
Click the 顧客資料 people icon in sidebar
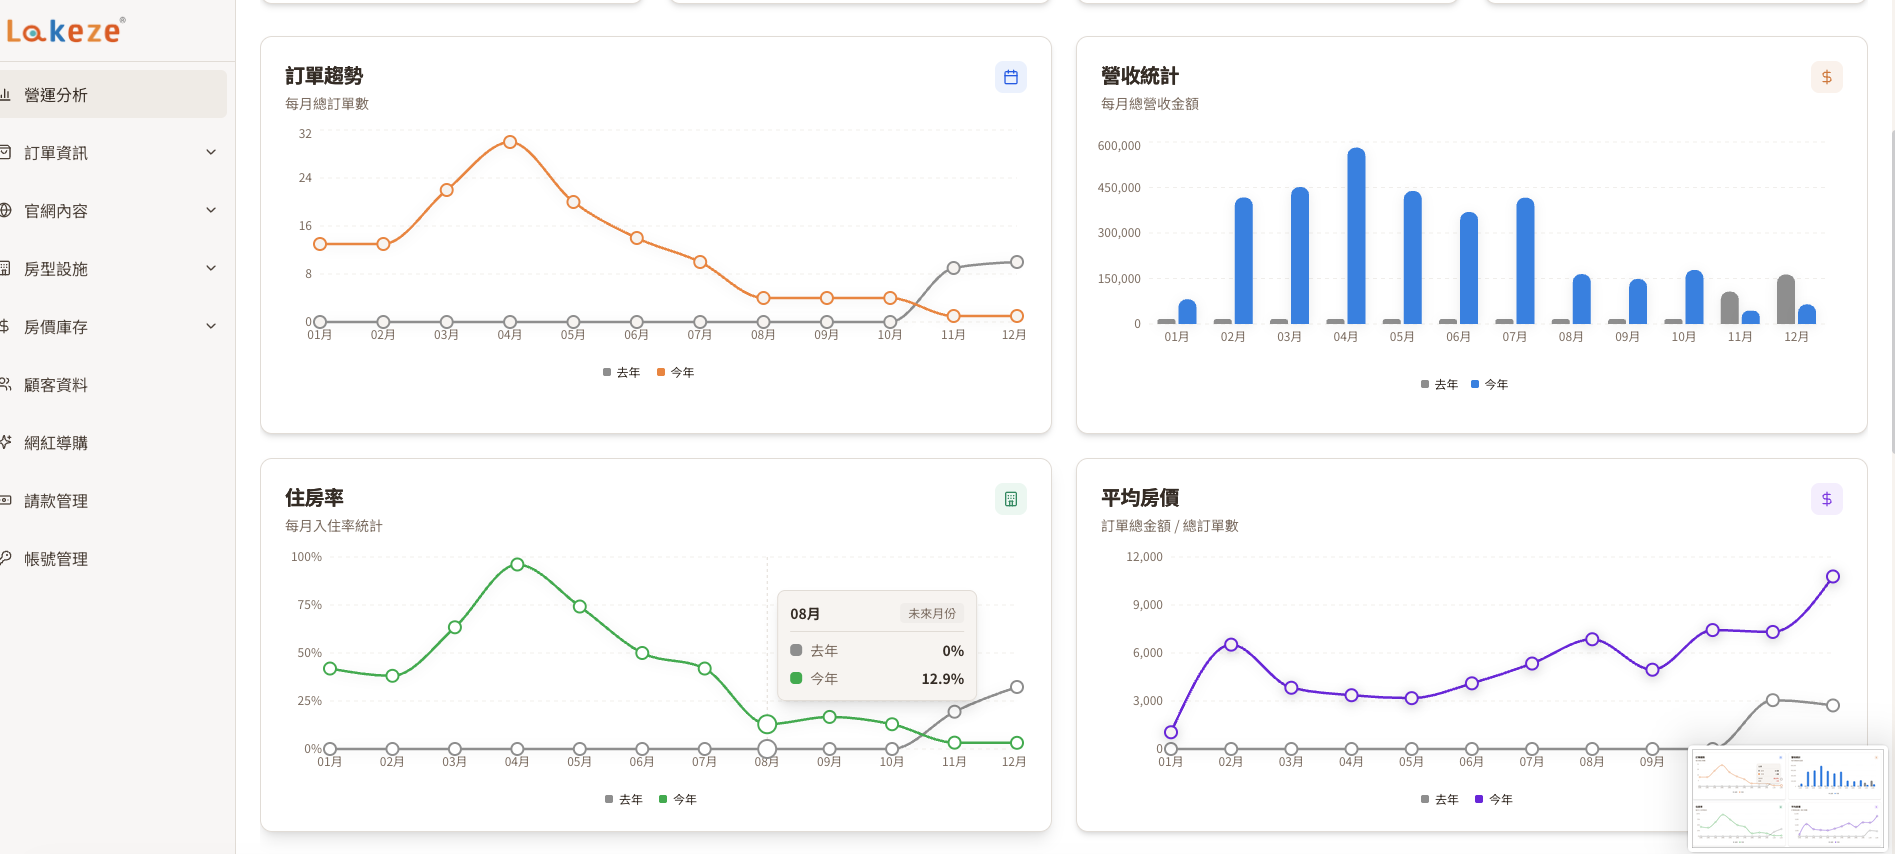coord(5,385)
